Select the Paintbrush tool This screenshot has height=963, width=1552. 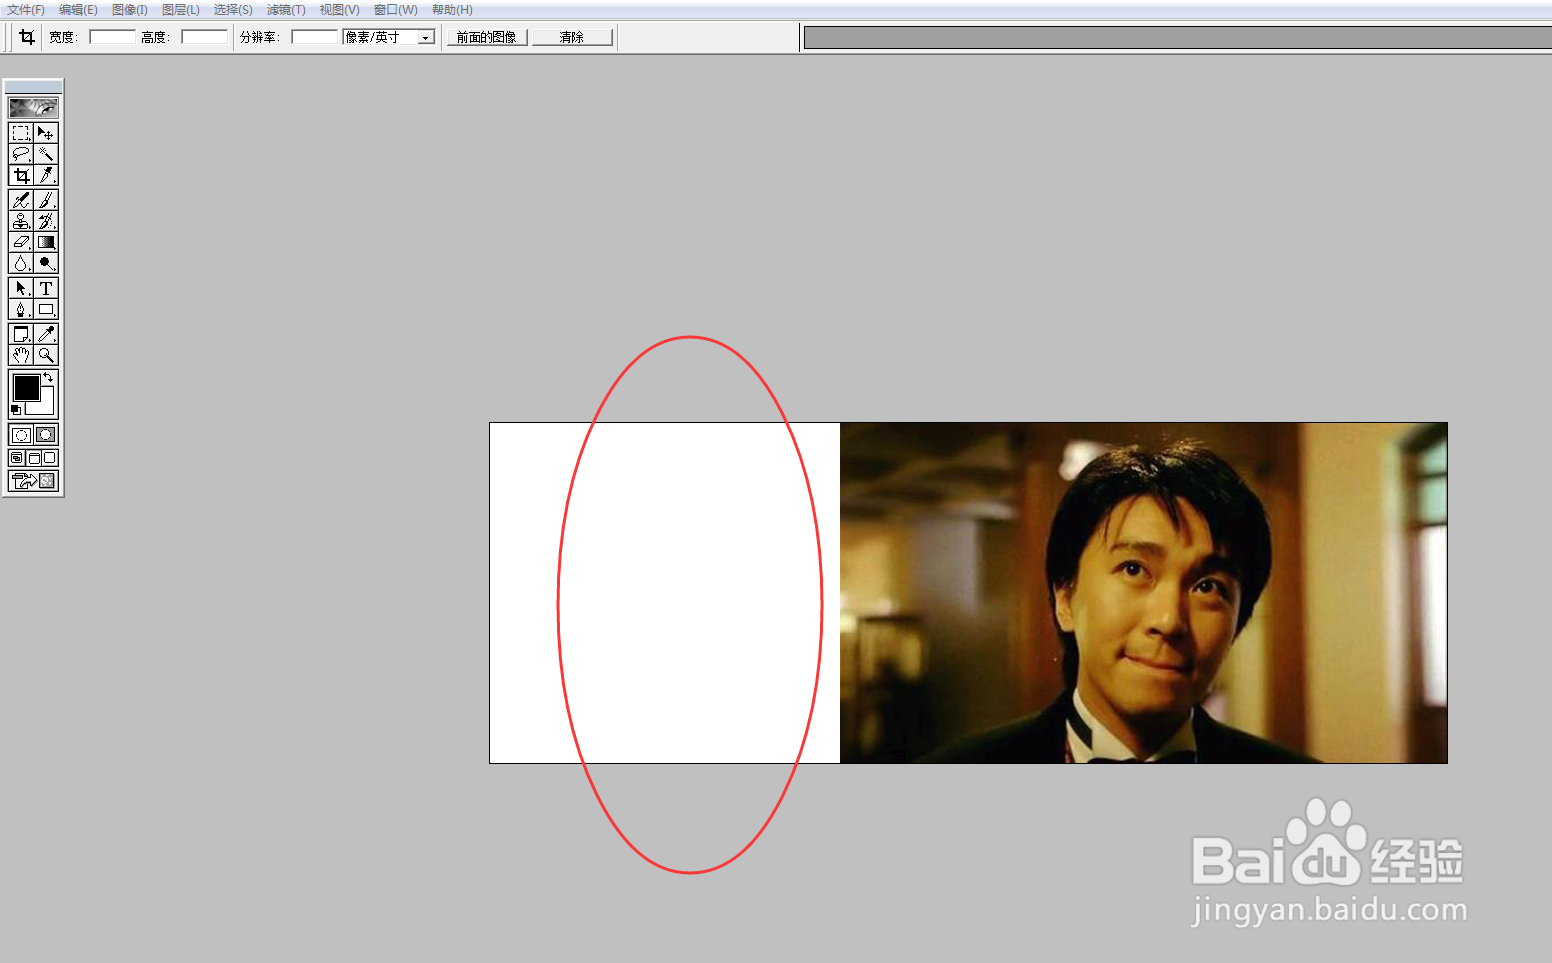point(46,200)
